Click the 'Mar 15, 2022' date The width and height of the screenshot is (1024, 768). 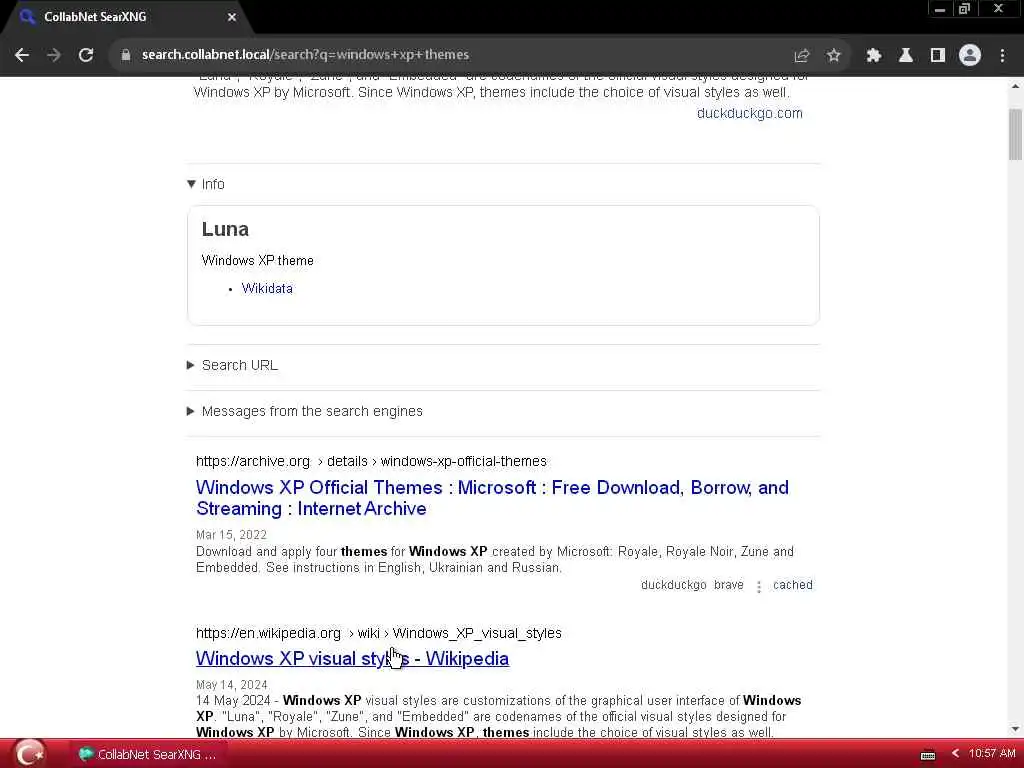pos(231,535)
